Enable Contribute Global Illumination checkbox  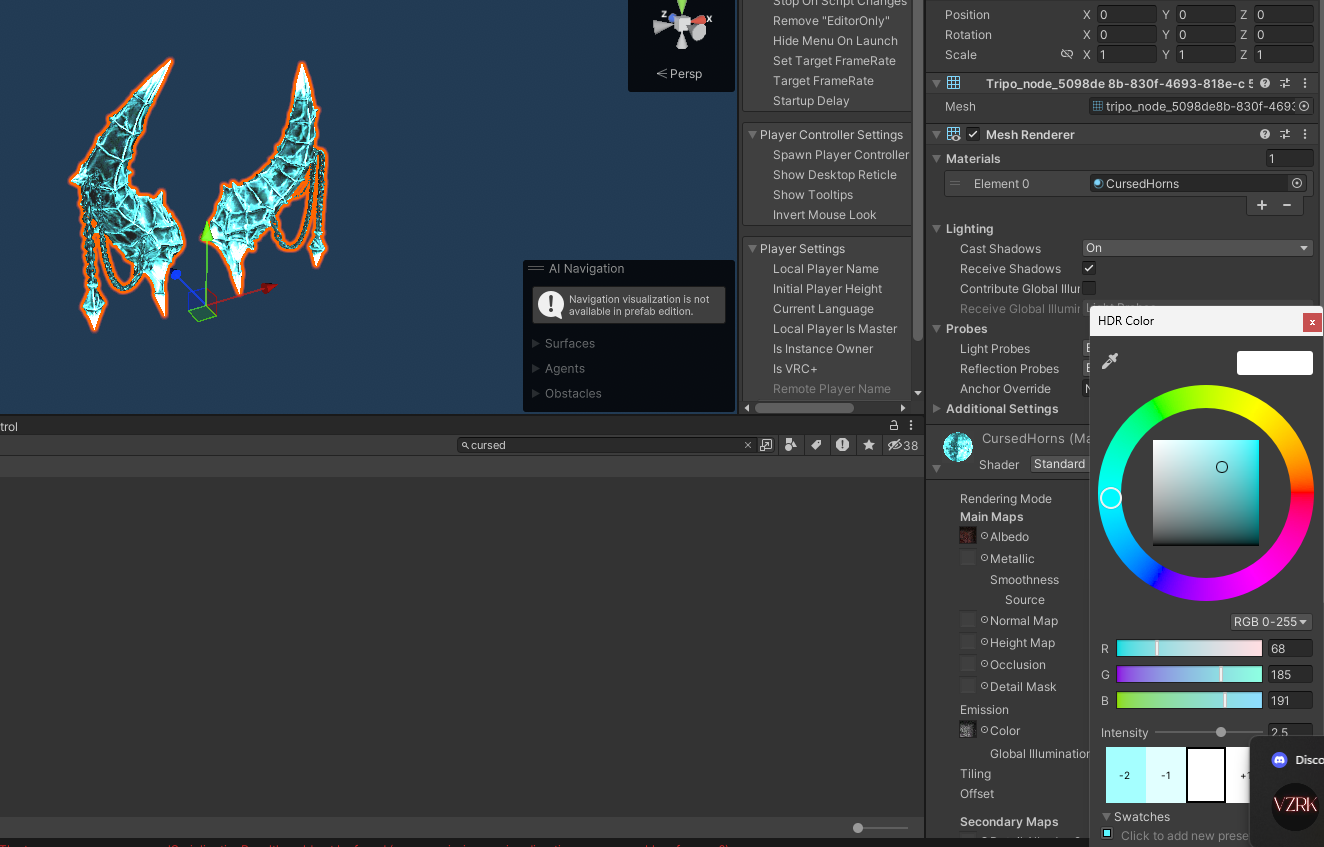(x=1089, y=288)
